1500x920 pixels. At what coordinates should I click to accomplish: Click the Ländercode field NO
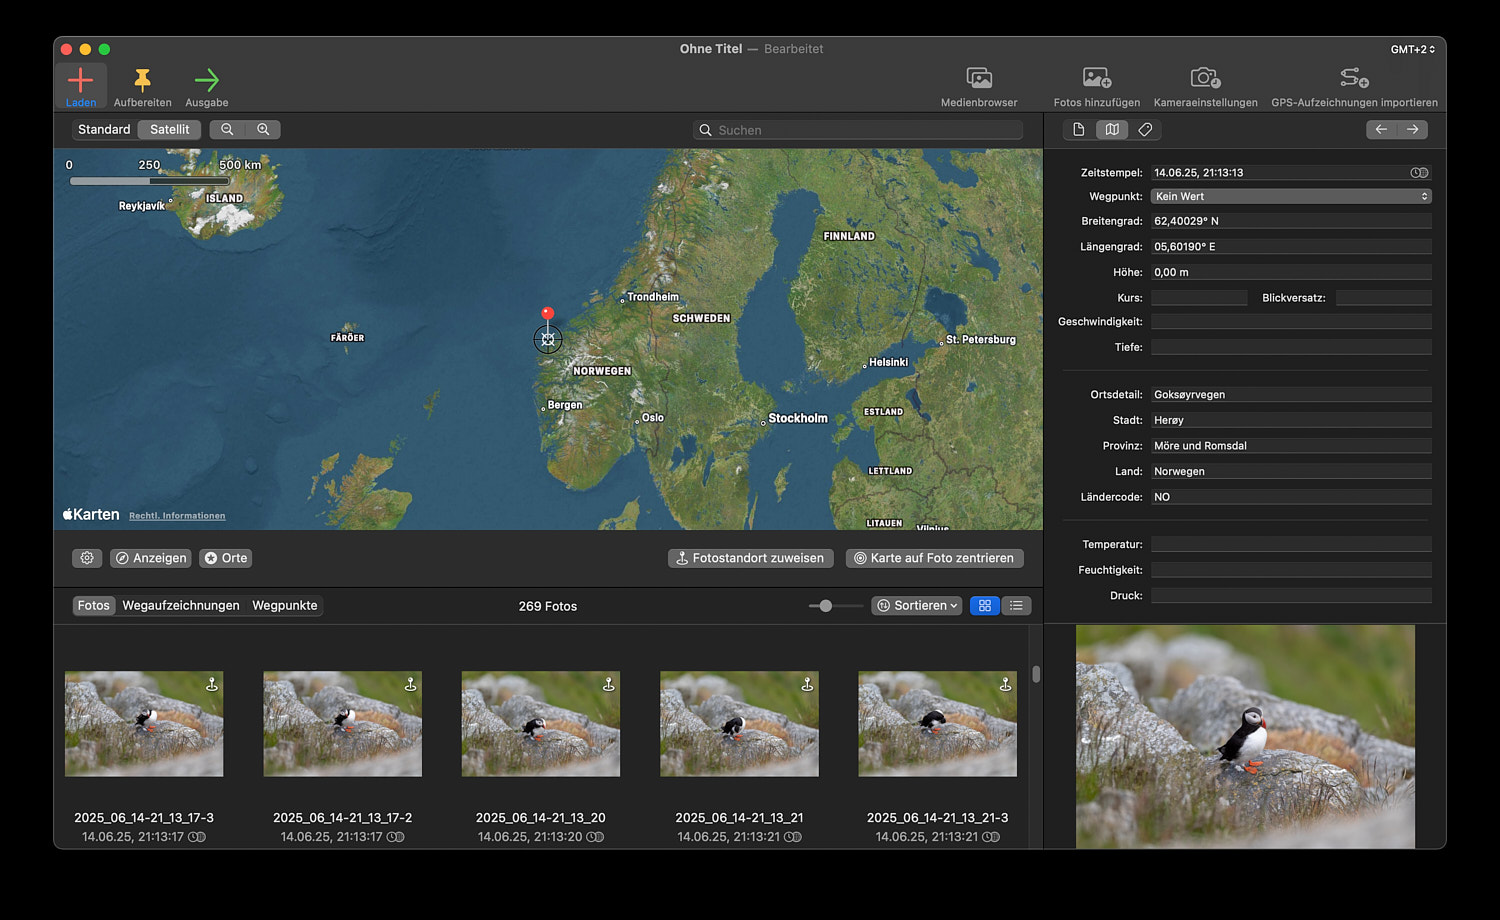click(x=1291, y=496)
